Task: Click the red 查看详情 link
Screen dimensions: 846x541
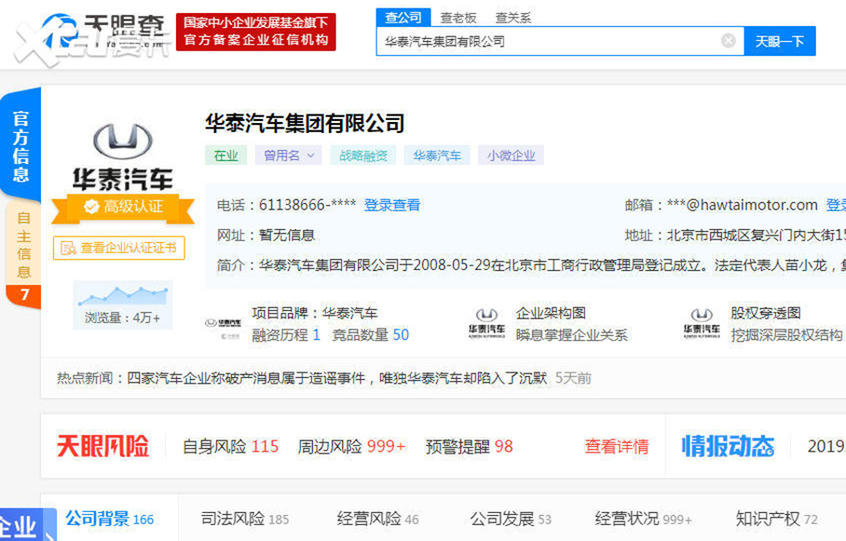Action: pyautogui.click(x=617, y=447)
